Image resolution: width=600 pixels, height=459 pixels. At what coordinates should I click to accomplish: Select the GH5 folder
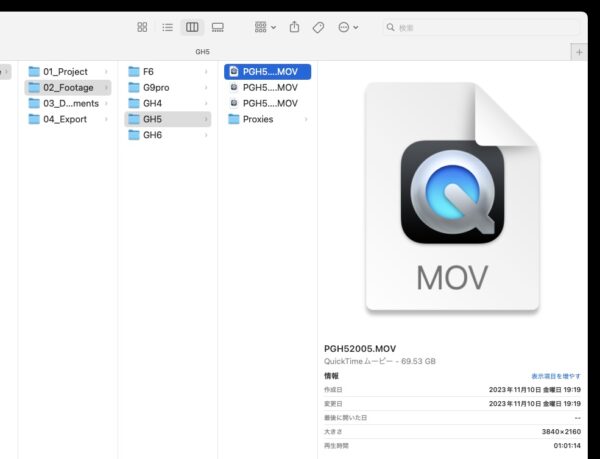[168, 119]
